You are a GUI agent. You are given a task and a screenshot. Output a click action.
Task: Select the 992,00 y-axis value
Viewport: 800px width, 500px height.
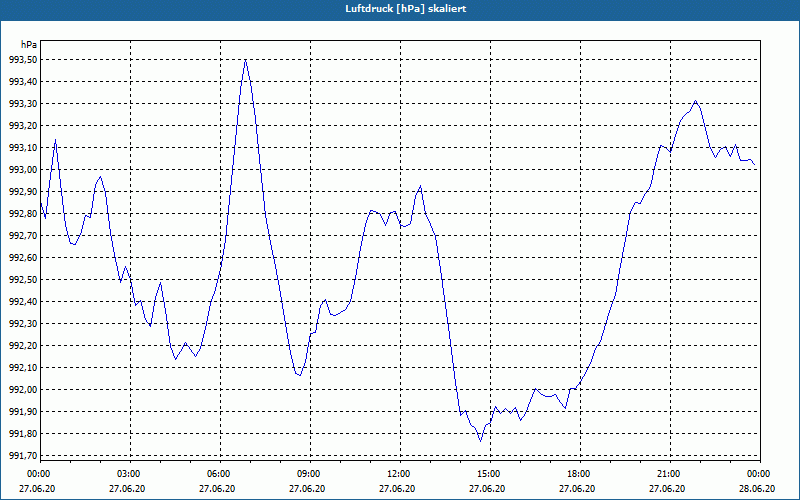23,390
